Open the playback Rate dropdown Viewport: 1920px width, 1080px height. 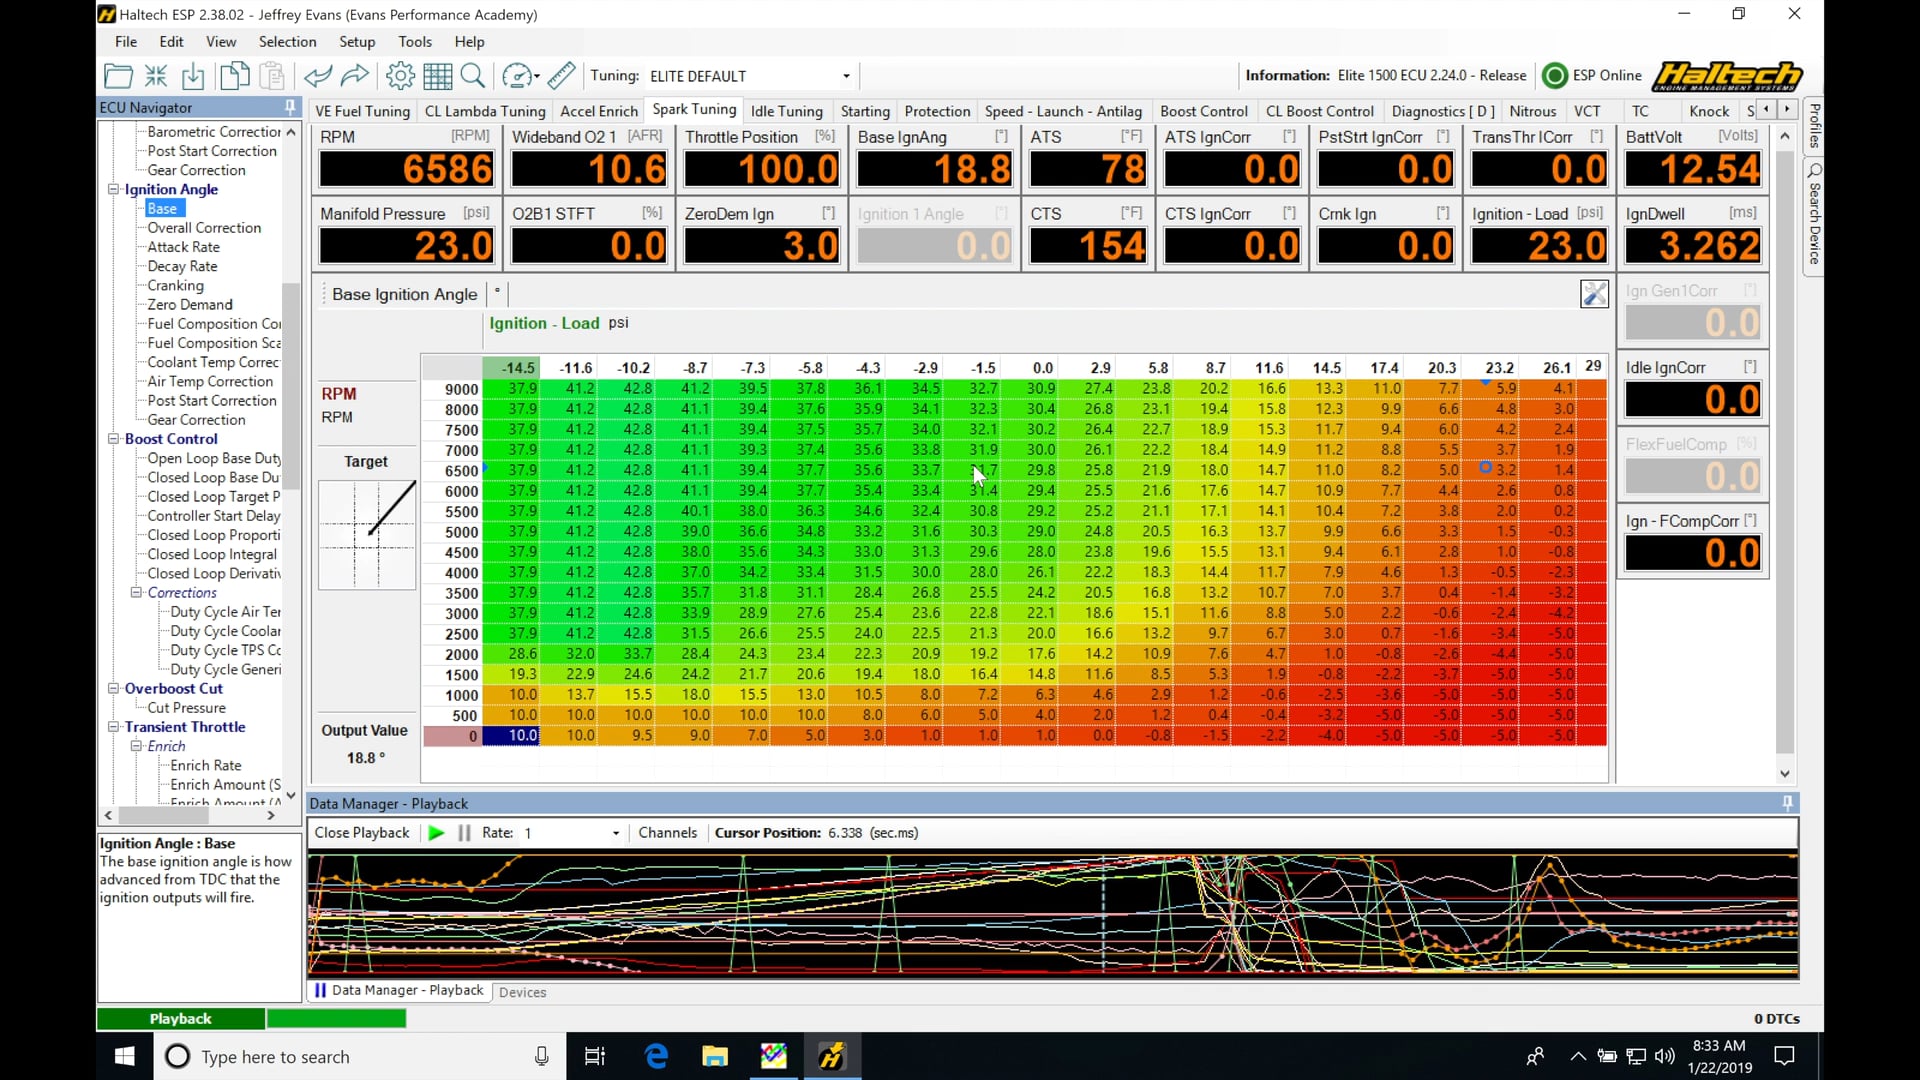point(614,832)
